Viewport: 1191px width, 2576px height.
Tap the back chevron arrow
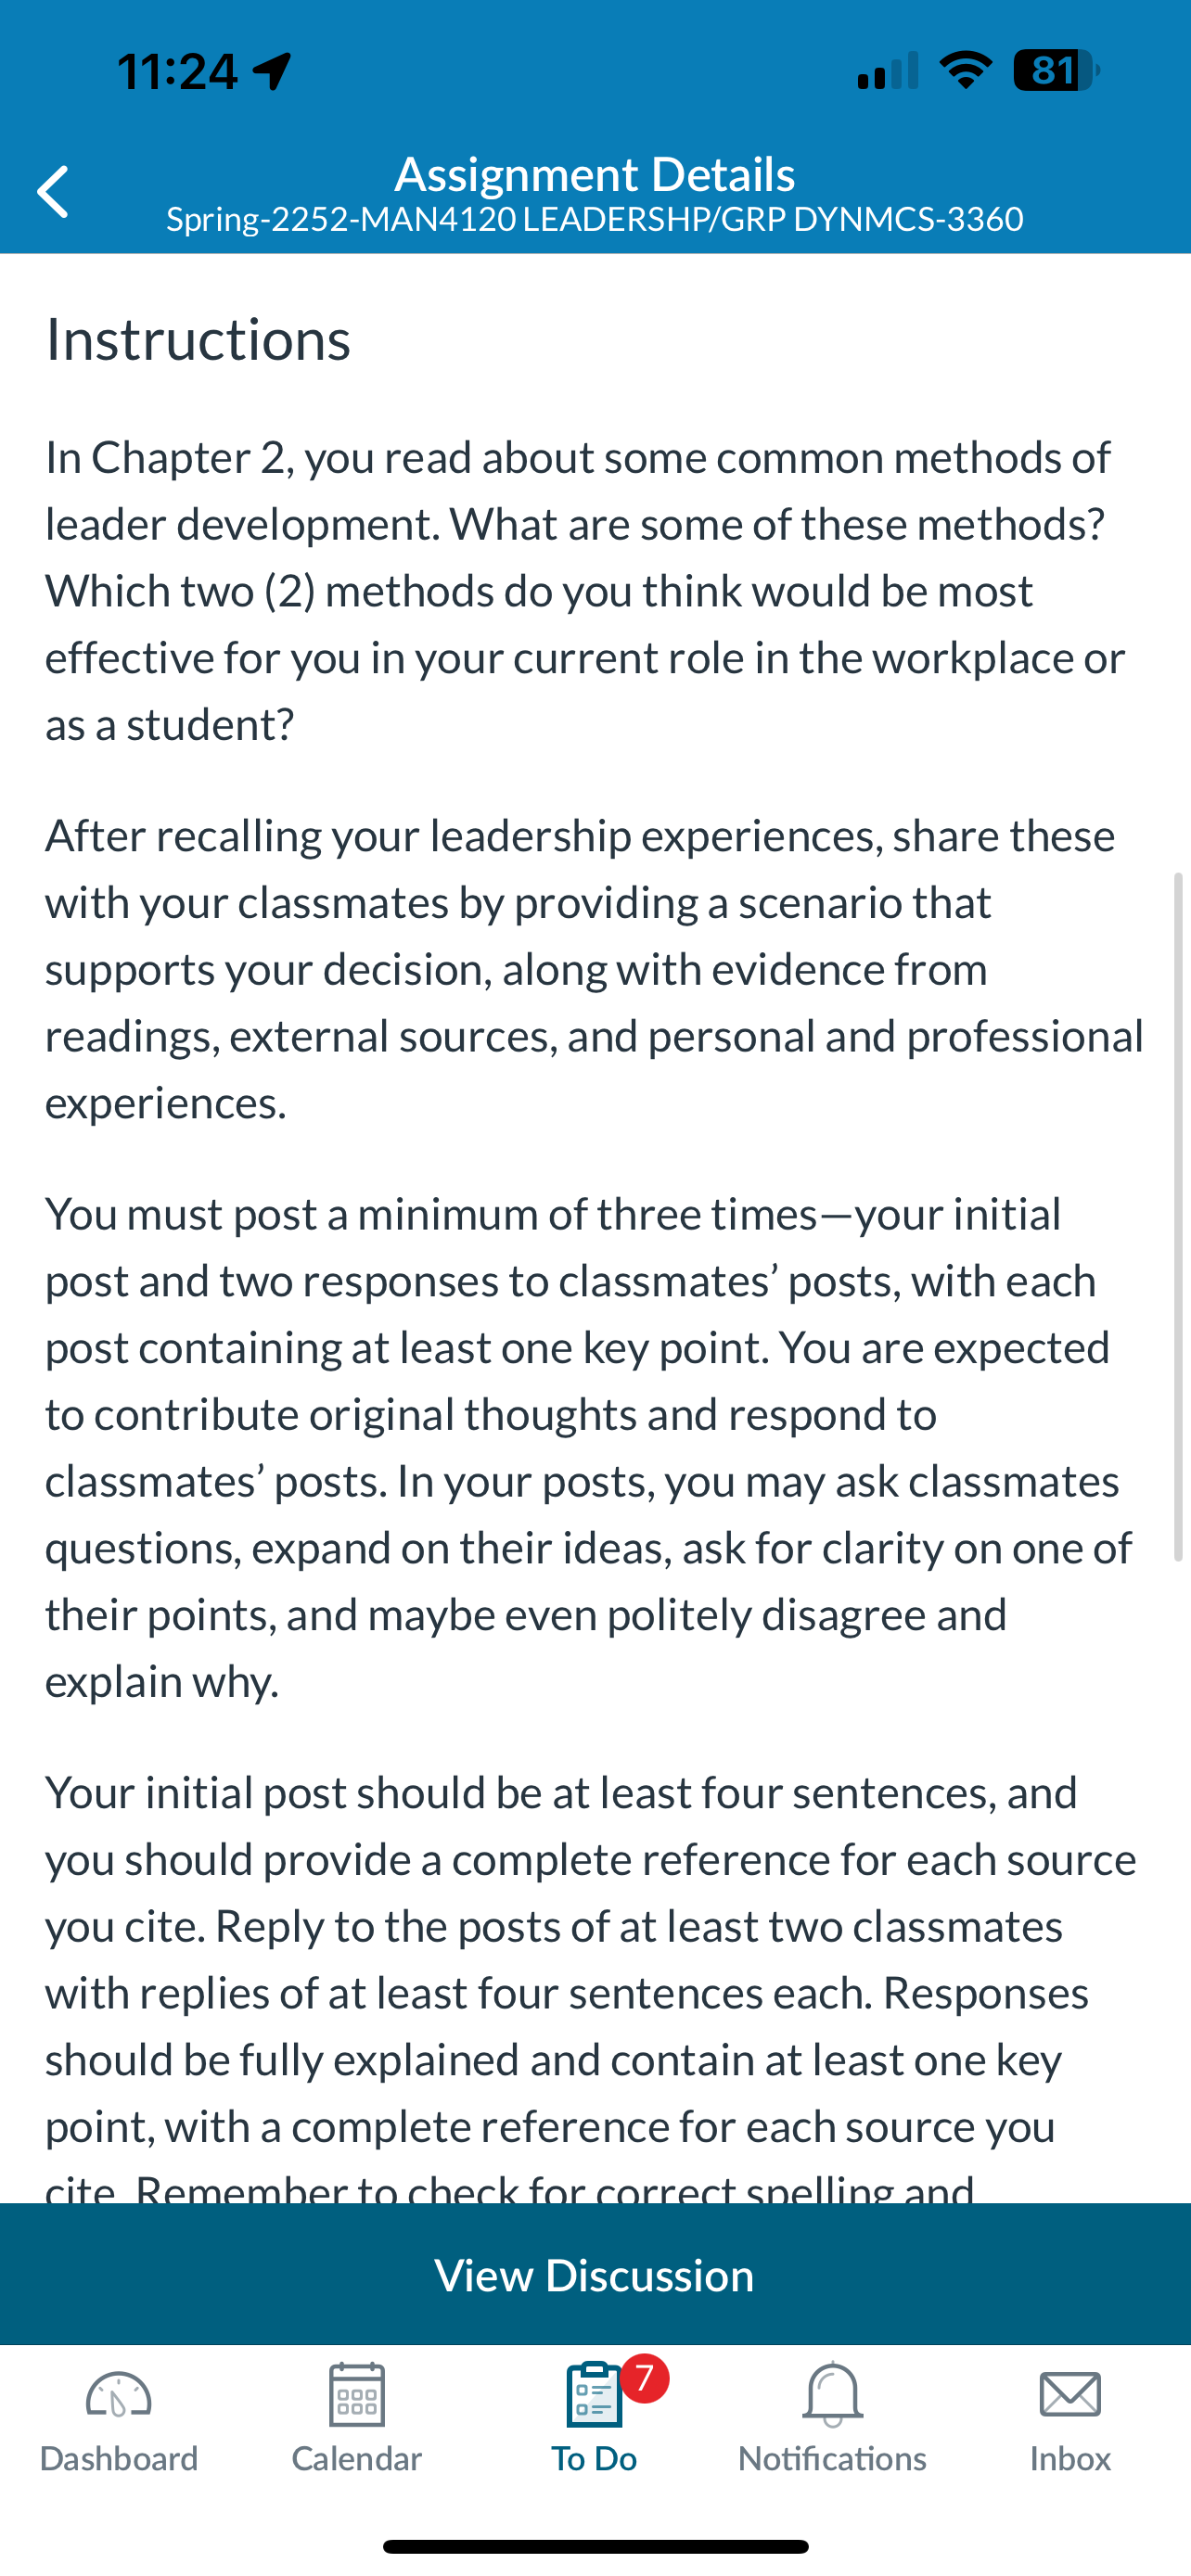coord(52,192)
